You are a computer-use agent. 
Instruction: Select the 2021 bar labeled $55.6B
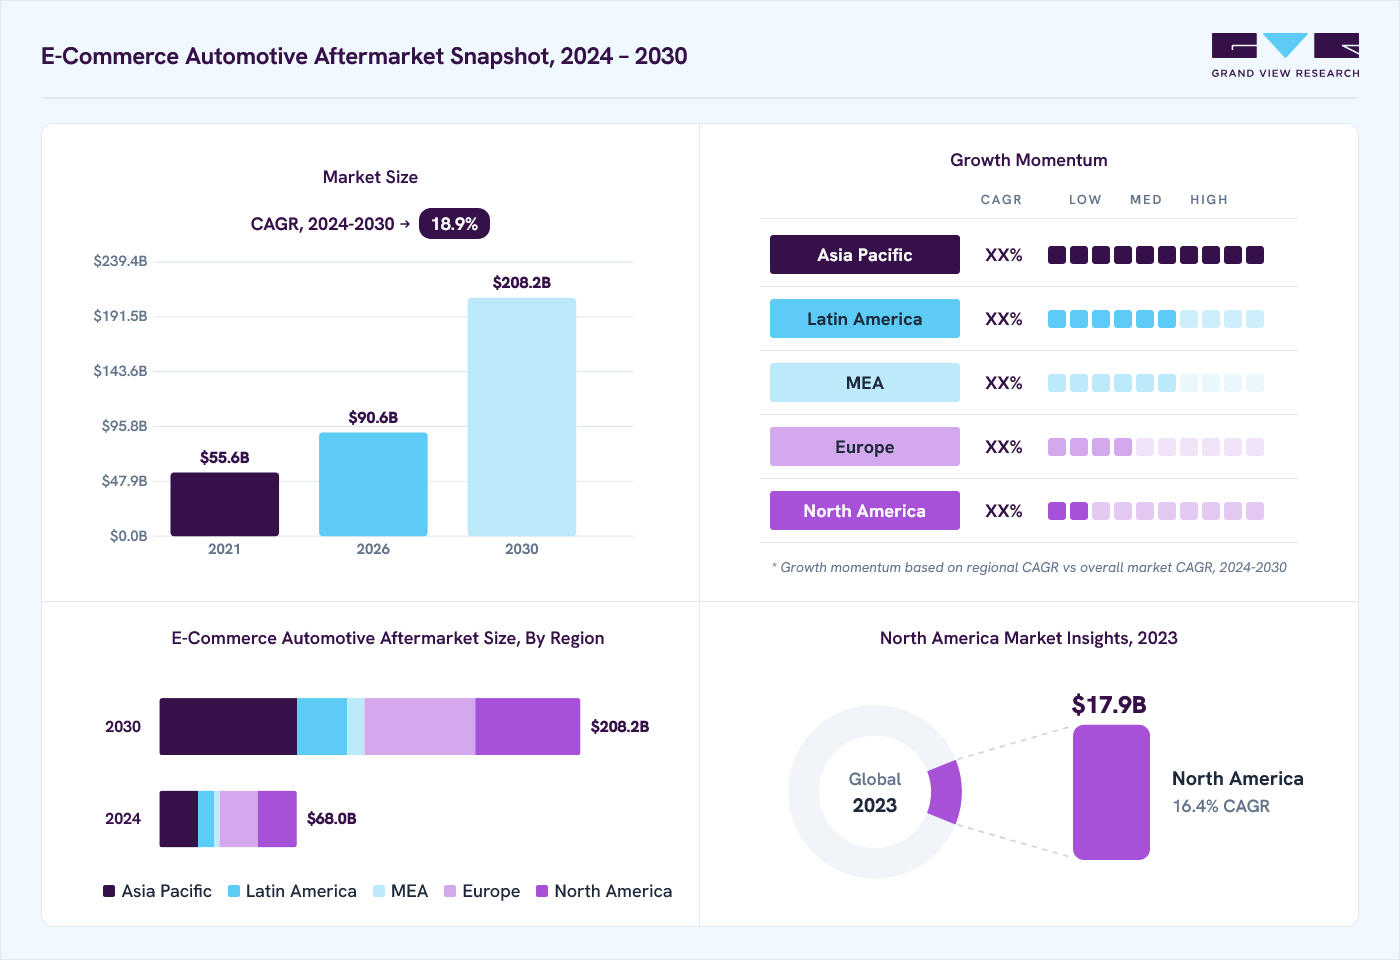(x=224, y=504)
